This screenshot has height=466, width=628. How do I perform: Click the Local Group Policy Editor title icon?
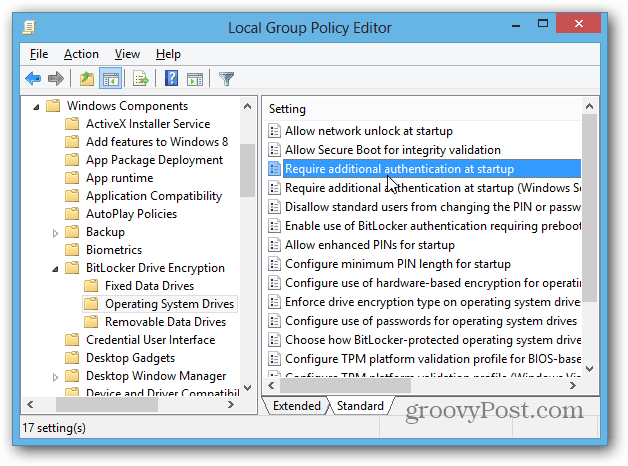pos(30,27)
